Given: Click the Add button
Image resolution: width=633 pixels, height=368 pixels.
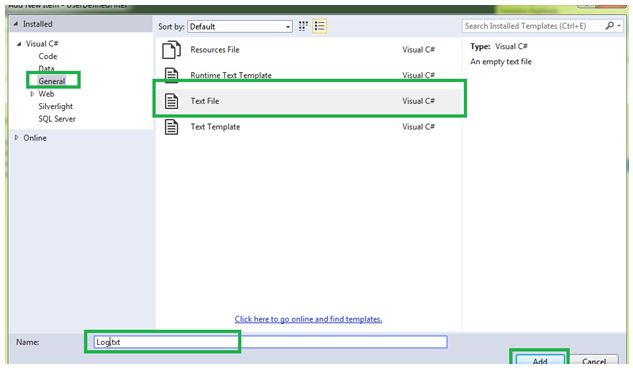Looking at the screenshot, I should click(540, 360).
